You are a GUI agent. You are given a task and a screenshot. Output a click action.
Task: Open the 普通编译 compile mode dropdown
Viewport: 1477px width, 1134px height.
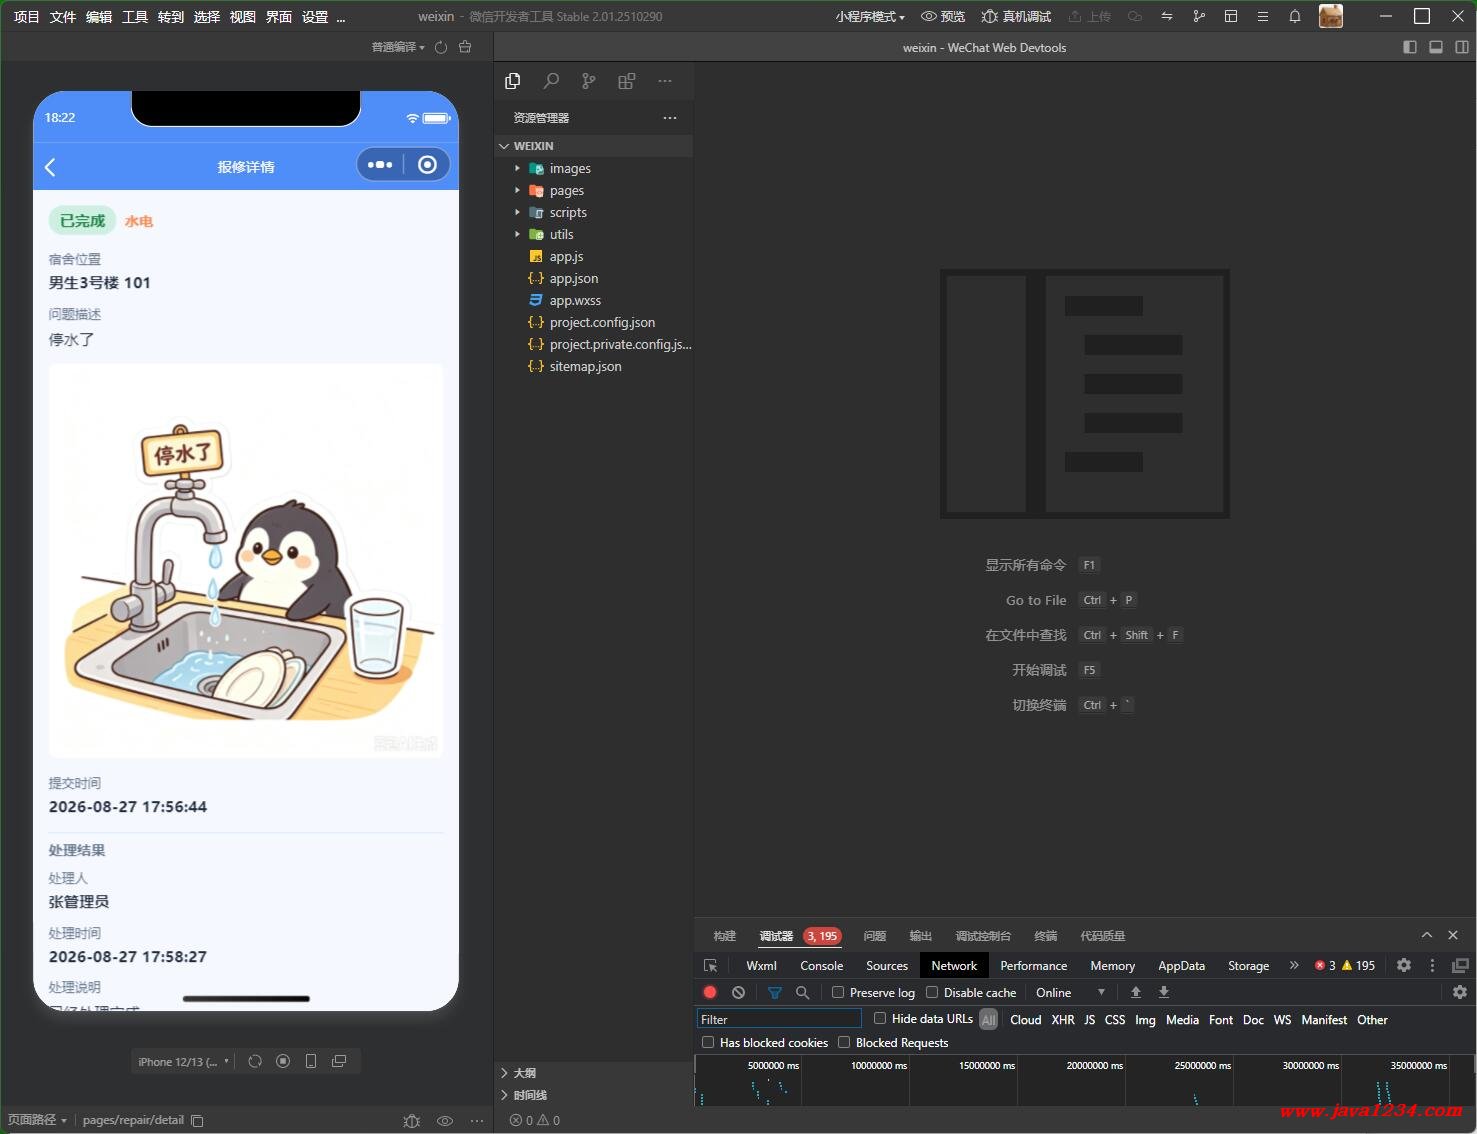pos(398,47)
